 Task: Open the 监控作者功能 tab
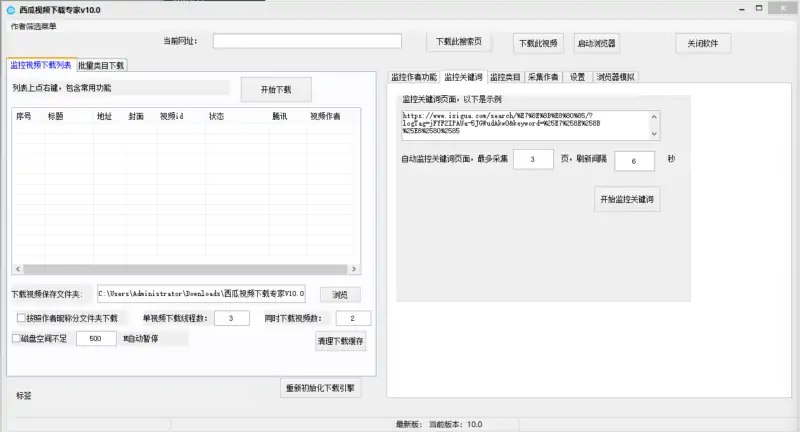[414, 77]
